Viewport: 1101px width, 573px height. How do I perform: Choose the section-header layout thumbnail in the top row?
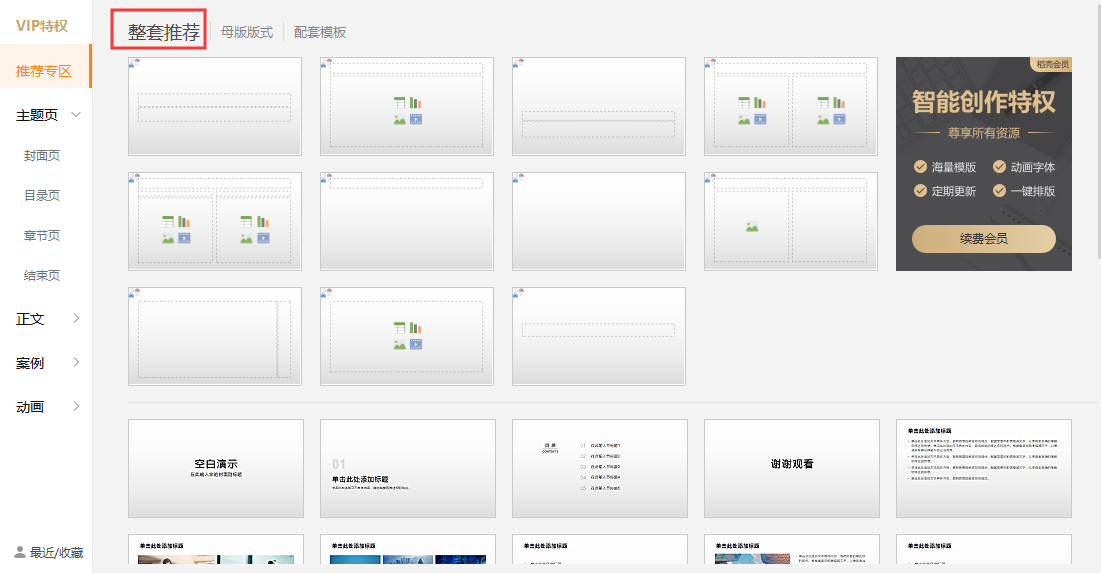pyautogui.click(x=599, y=107)
